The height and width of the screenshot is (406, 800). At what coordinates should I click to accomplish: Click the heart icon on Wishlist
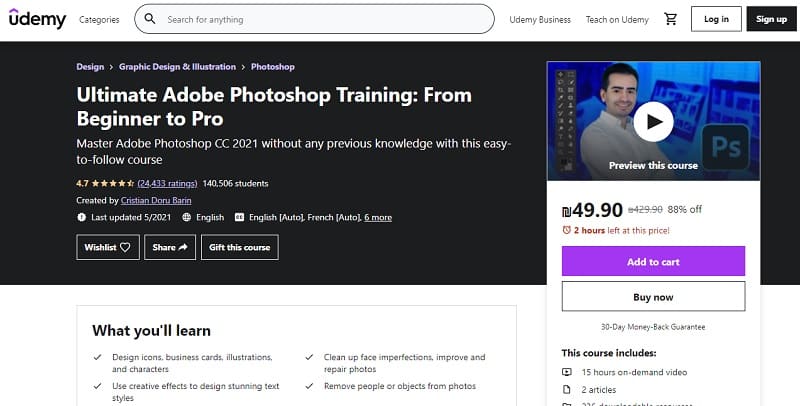click(125, 247)
